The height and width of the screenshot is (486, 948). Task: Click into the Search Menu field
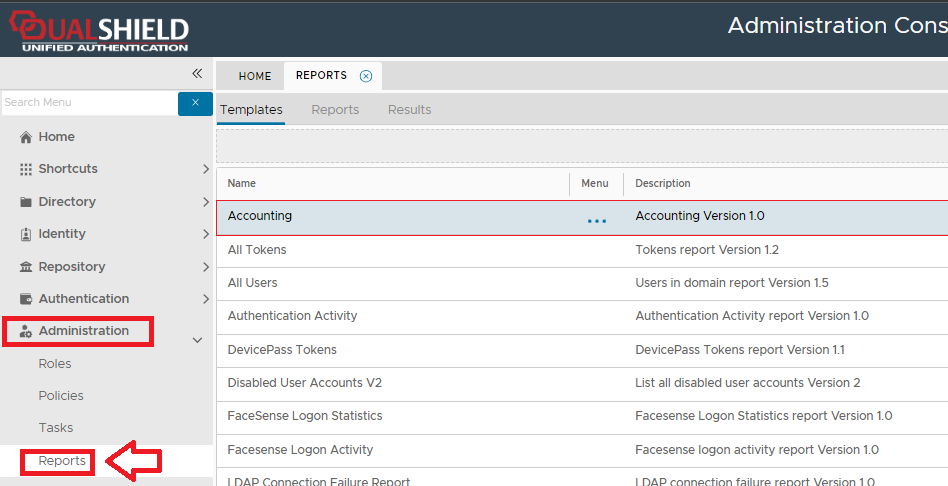[x=88, y=103]
